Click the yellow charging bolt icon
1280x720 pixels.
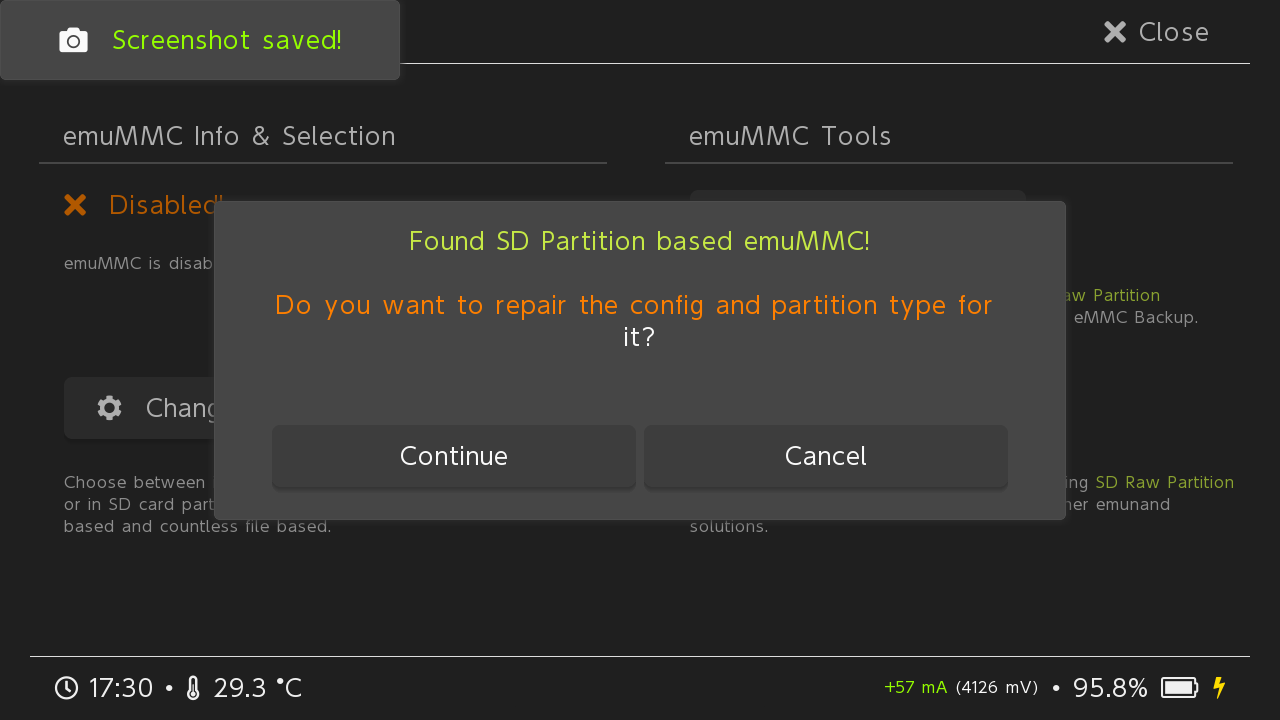[1218, 688]
